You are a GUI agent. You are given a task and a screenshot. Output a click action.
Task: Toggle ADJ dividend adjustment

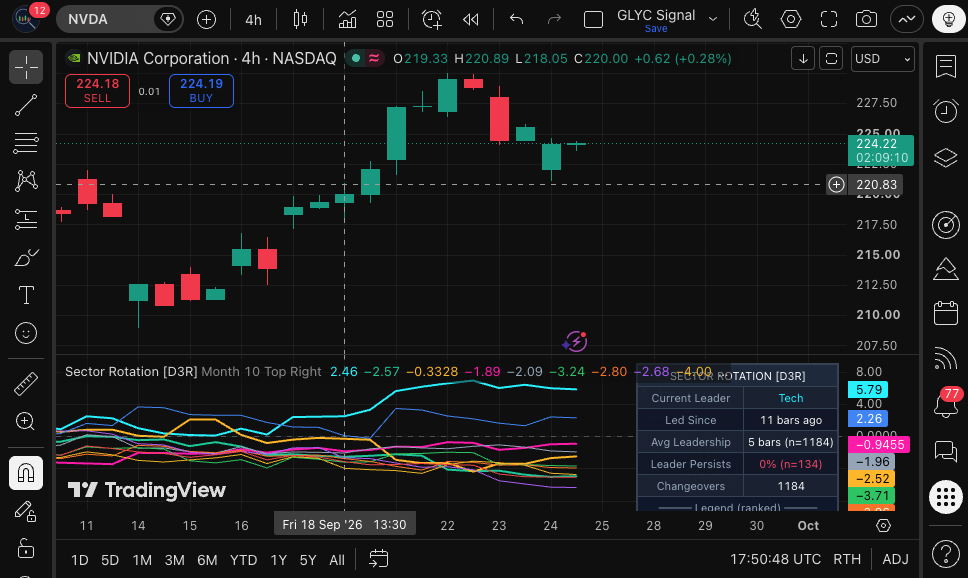coord(895,559)
